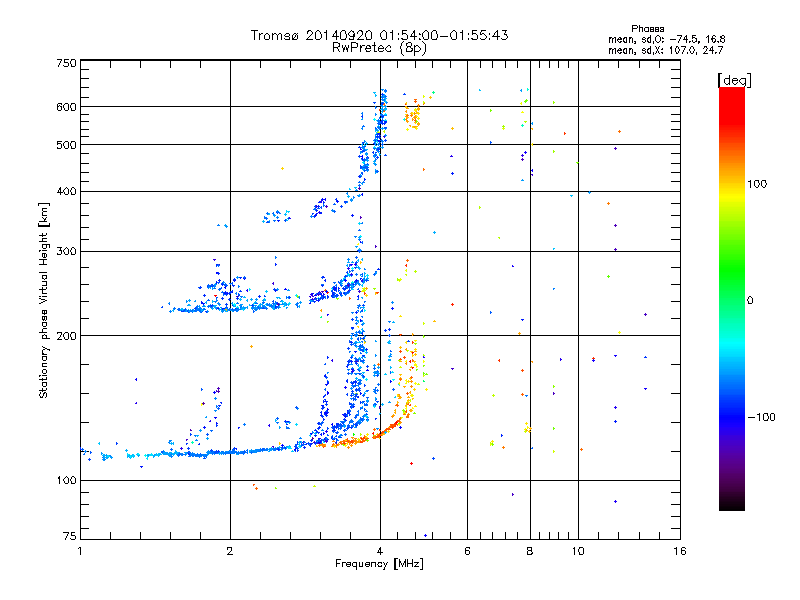
Task: Click the y-axis tick label '750'
Action: [66, 63]
